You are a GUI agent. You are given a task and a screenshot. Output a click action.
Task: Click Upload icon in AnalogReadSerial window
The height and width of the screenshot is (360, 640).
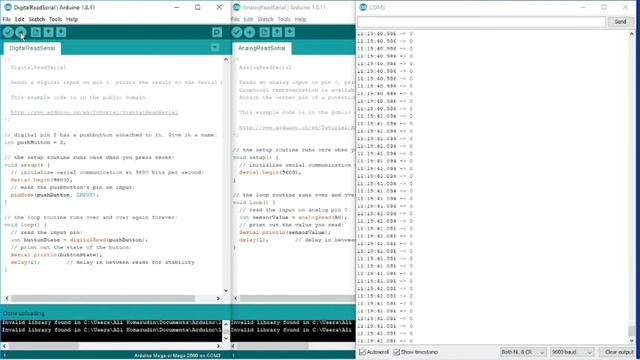[x=249, y=32]
